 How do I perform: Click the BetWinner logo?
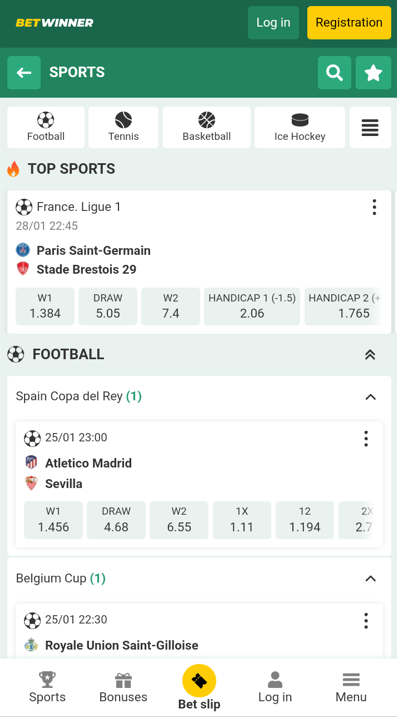click(54, 23)
